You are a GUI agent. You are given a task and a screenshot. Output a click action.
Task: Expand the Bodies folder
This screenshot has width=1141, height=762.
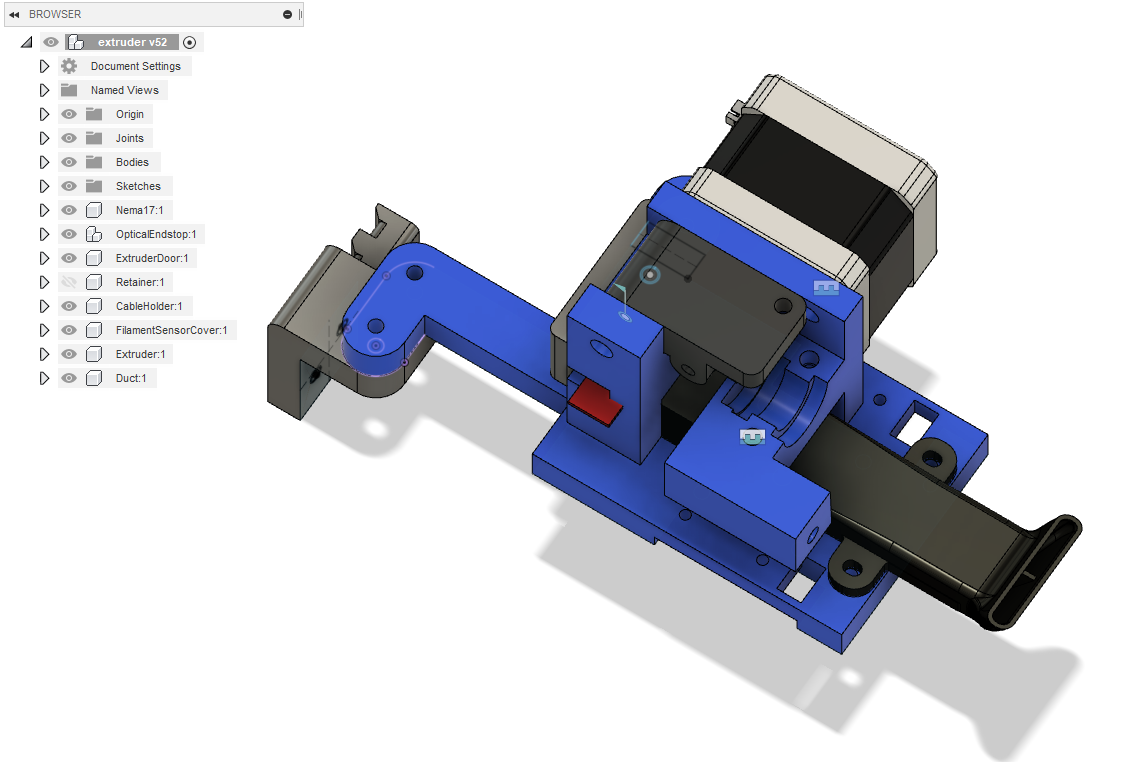(44, 162)
